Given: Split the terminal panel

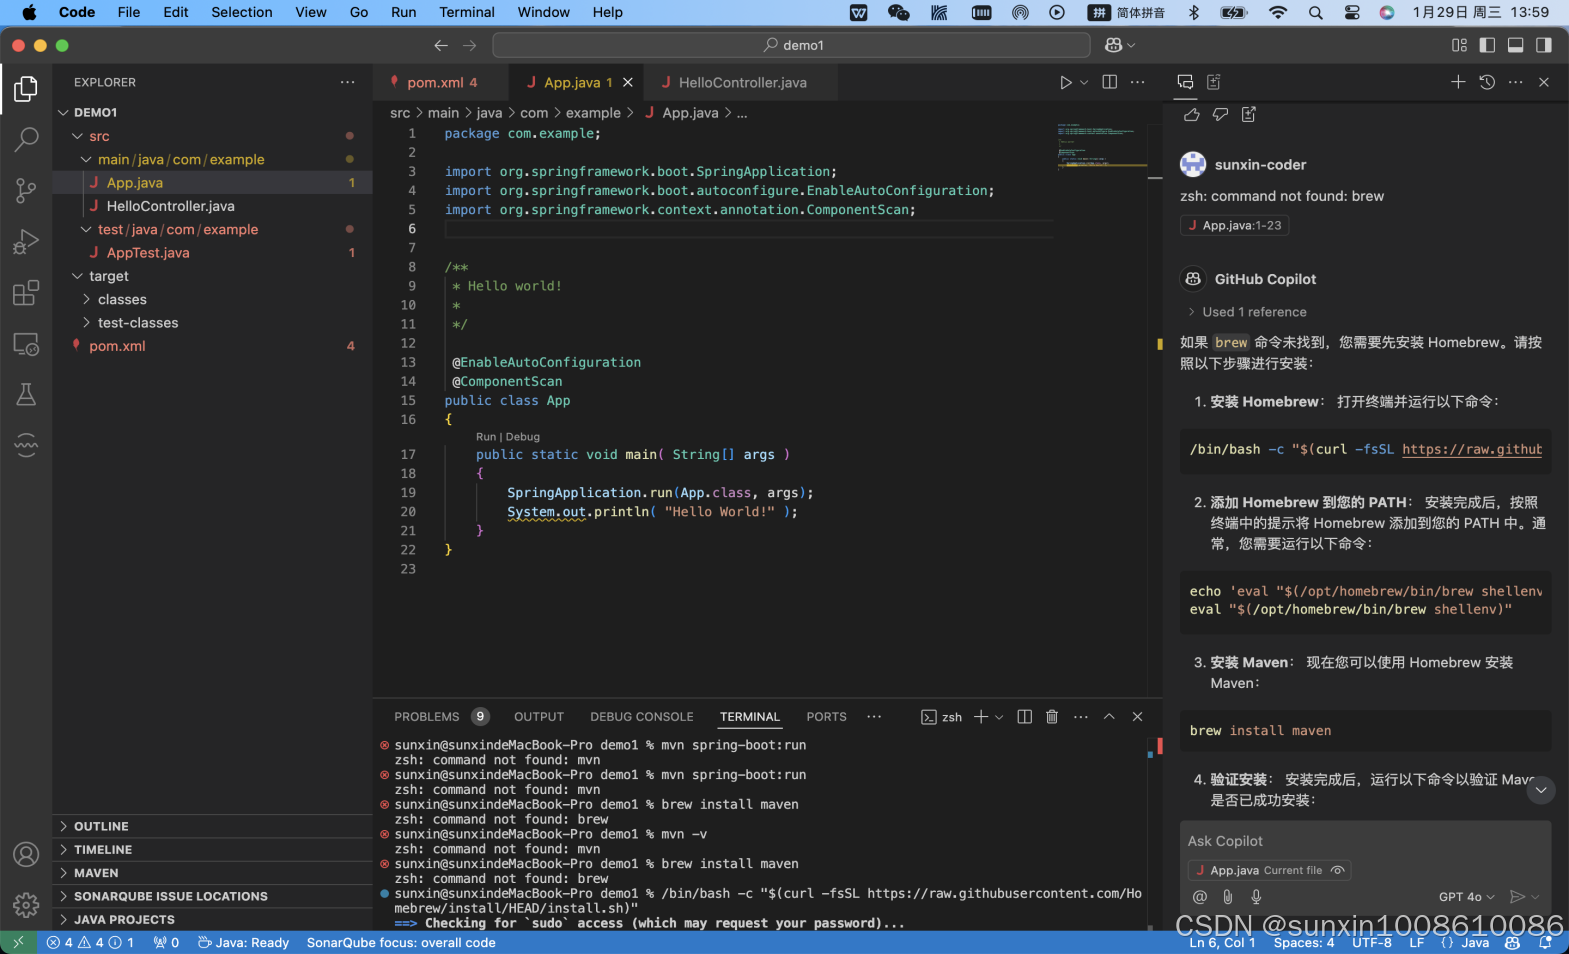Looking at the screenshot, I should click(x=1024, y=717).
